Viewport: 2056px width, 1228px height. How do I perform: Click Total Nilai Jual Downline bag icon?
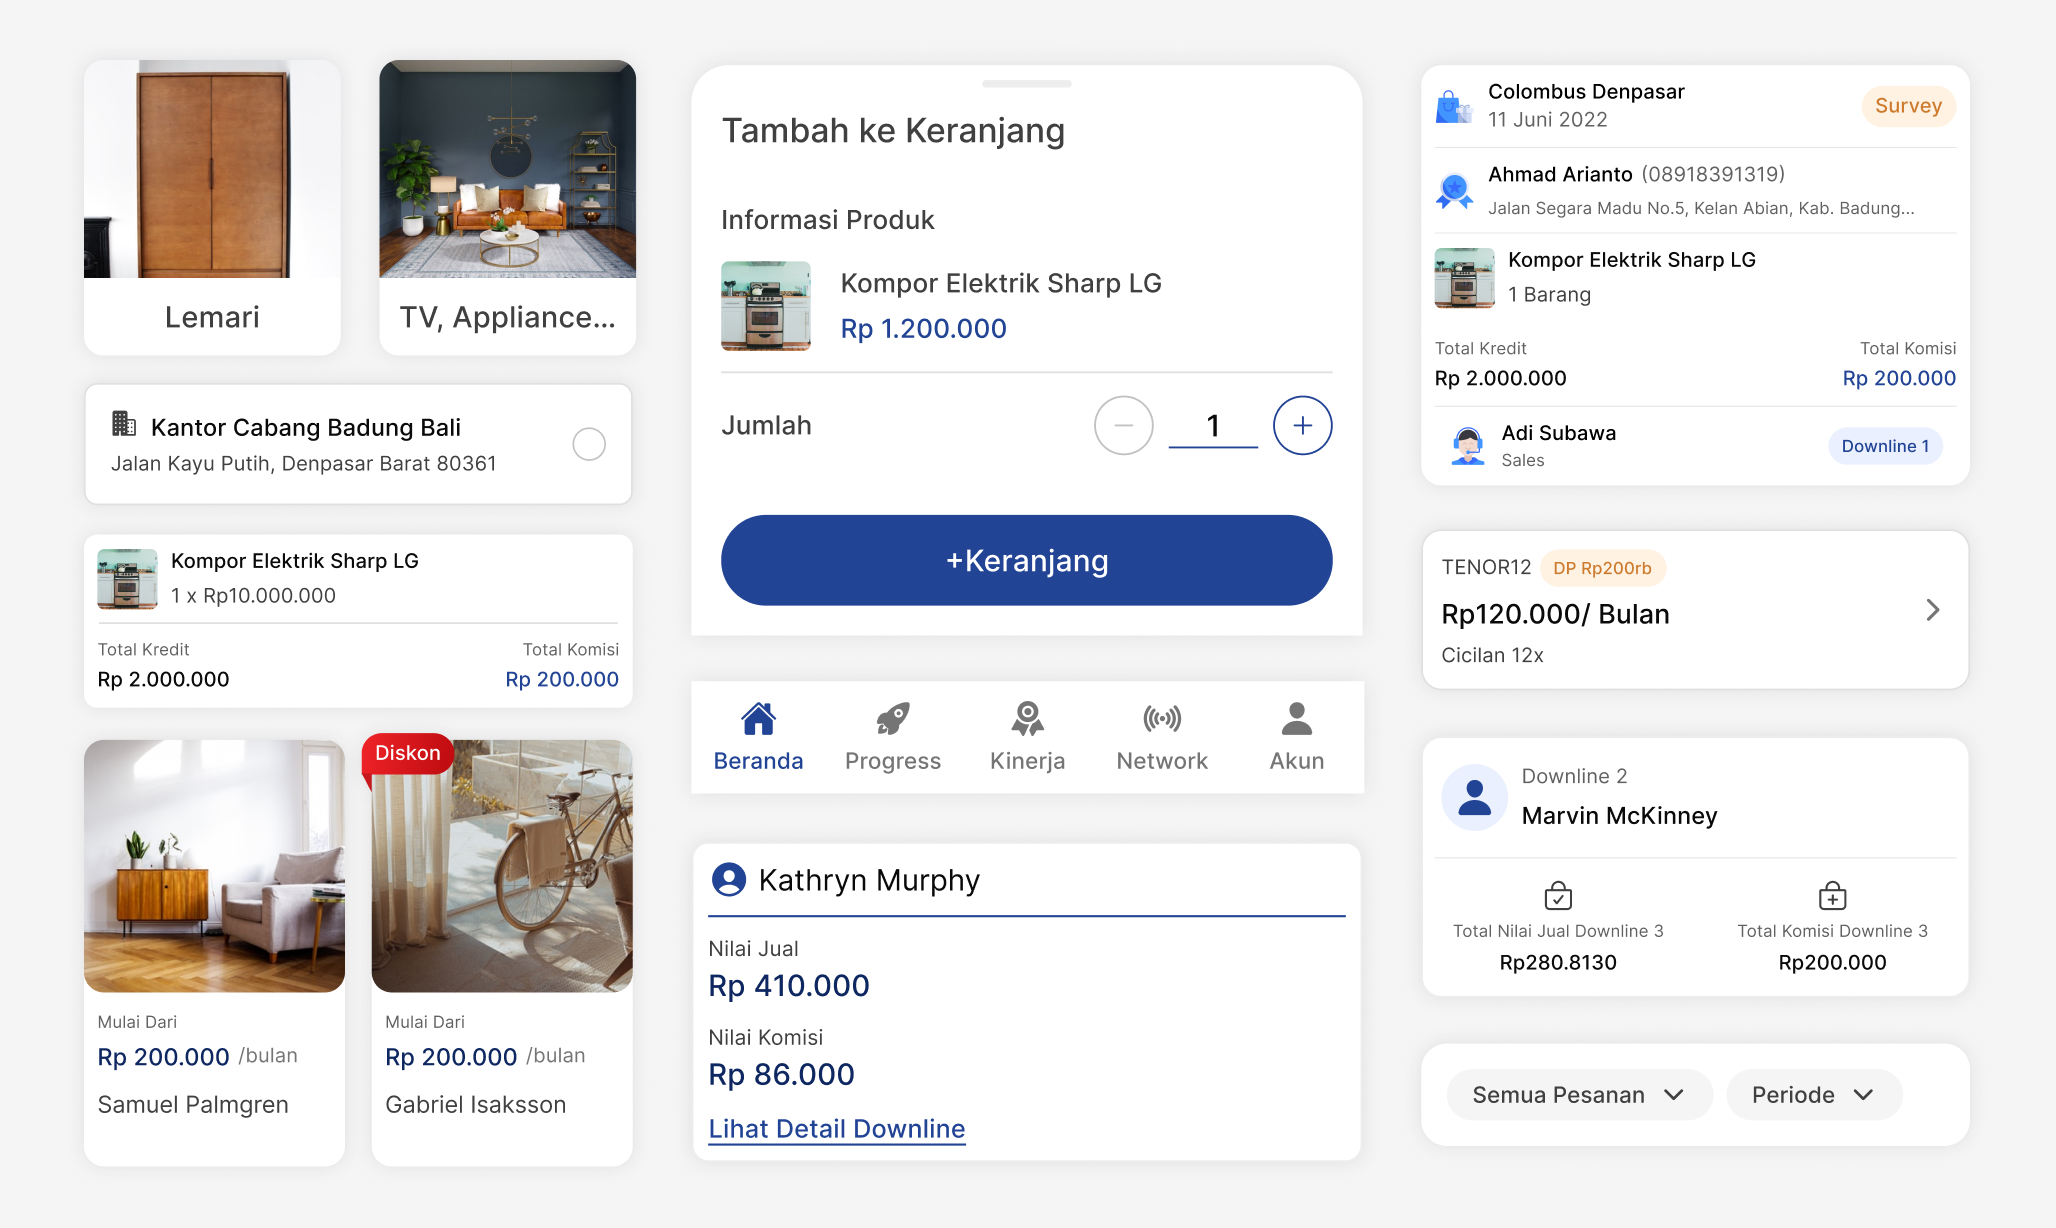pos(1558,896)
